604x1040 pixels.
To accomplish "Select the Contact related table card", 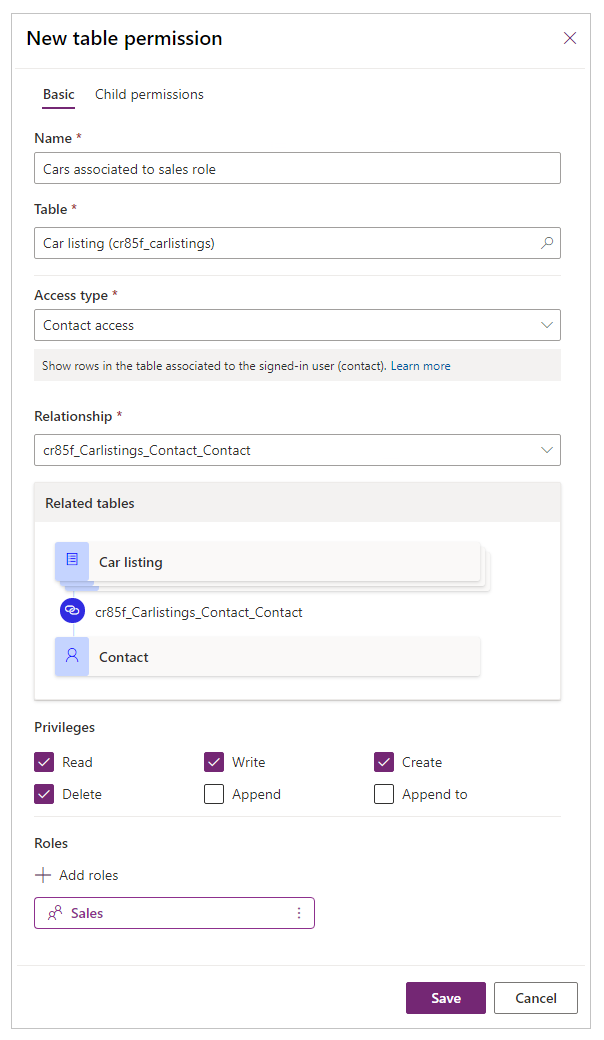I will pos(267,657).
